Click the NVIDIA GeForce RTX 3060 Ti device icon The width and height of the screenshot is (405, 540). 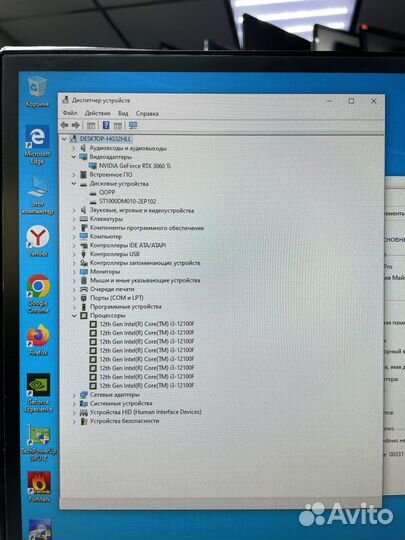tap(93, 166)
